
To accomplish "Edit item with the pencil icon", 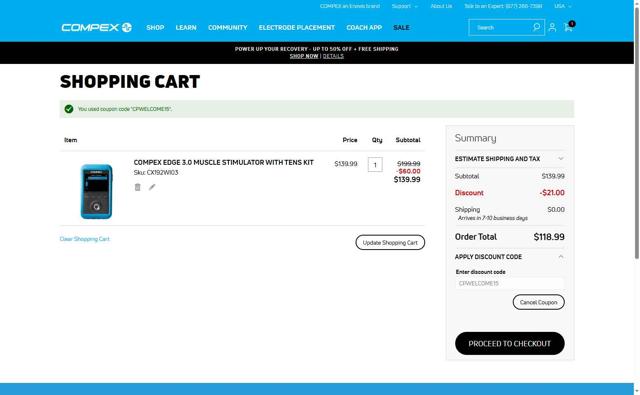I will (152, 187).
